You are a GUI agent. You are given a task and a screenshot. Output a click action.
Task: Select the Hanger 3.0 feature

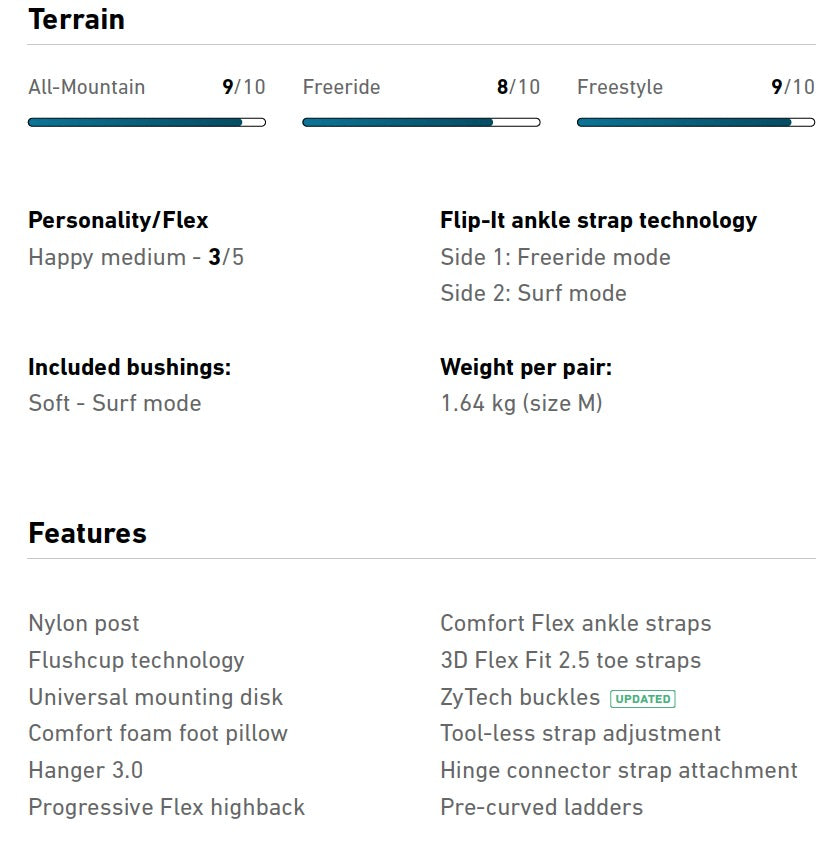tap(85, 770)
